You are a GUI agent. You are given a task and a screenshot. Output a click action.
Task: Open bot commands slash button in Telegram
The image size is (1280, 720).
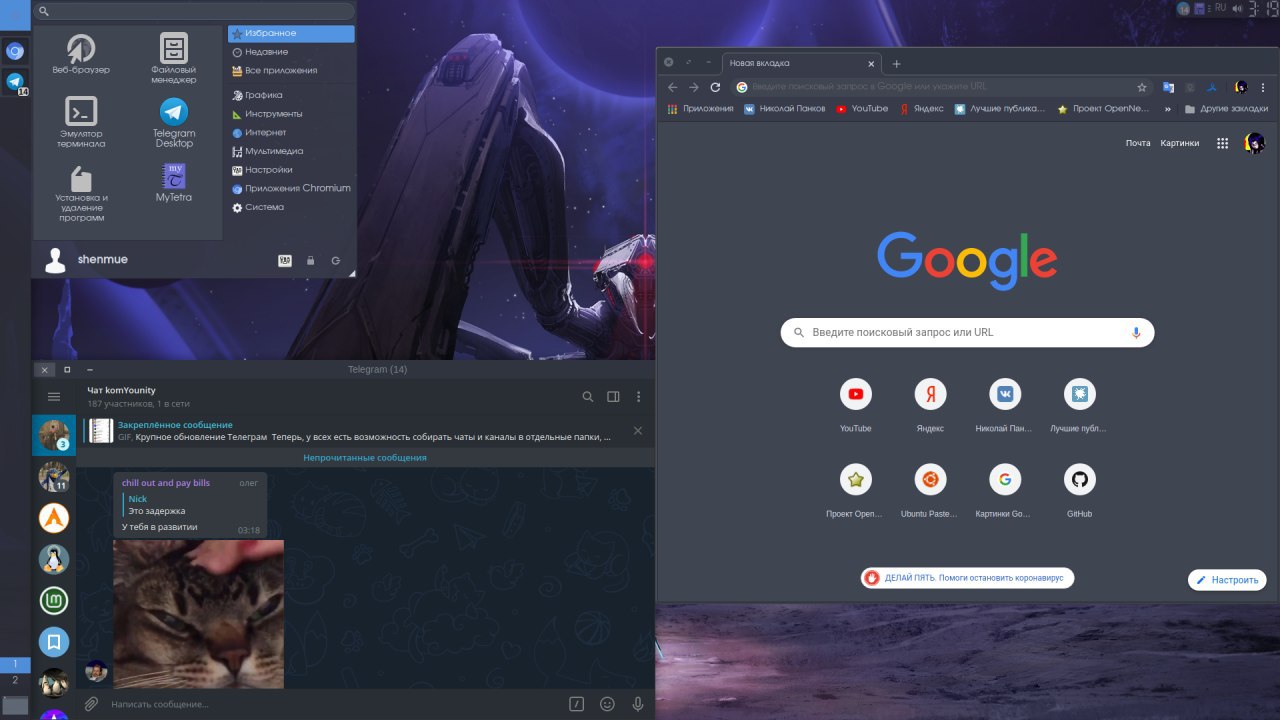pos(576,704)
